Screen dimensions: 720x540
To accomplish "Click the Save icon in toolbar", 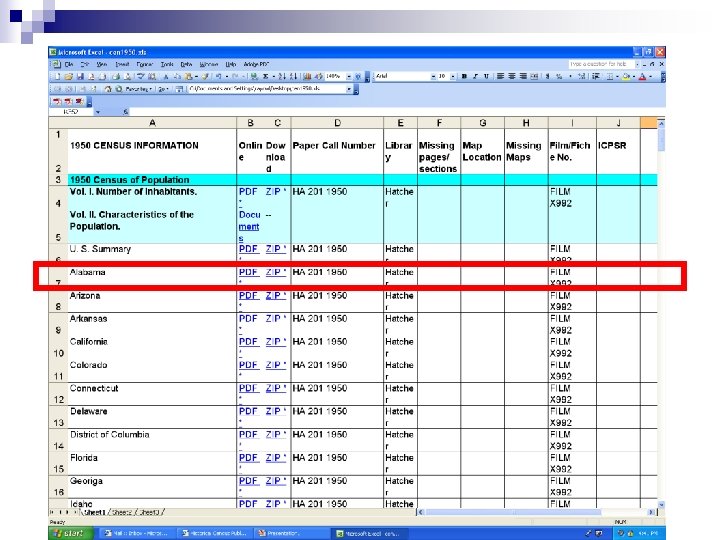I will pos(79,76).
